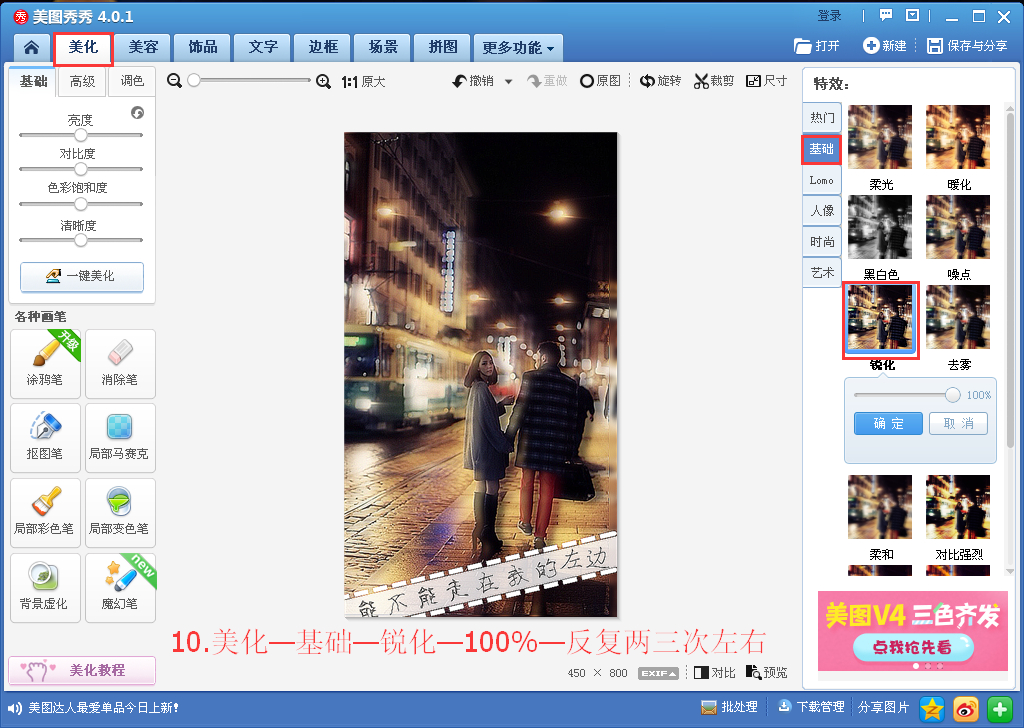The image size is (1024, 728).
Task: Toggle the 对比 compare view
Action: click(x=714, y=673)
